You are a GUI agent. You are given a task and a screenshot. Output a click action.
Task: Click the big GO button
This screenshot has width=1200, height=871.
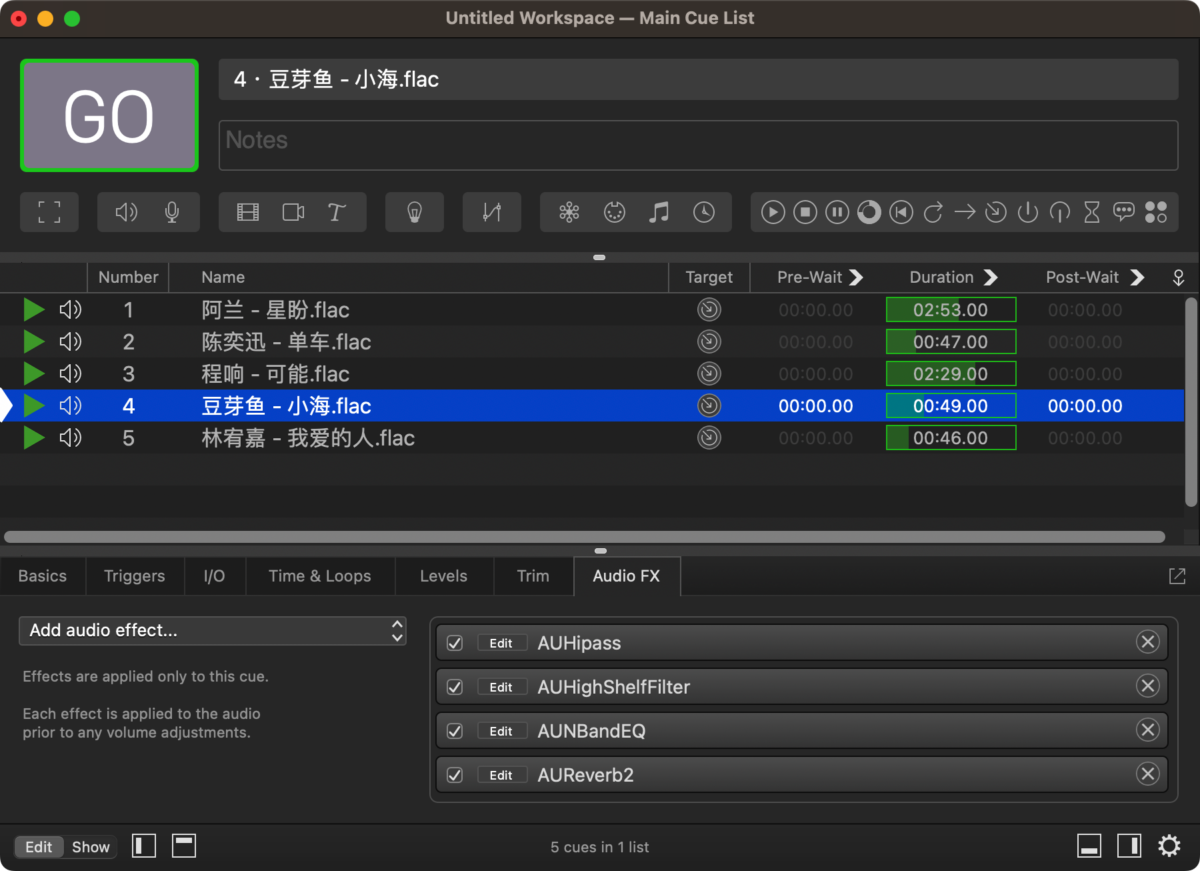[109, 116]
